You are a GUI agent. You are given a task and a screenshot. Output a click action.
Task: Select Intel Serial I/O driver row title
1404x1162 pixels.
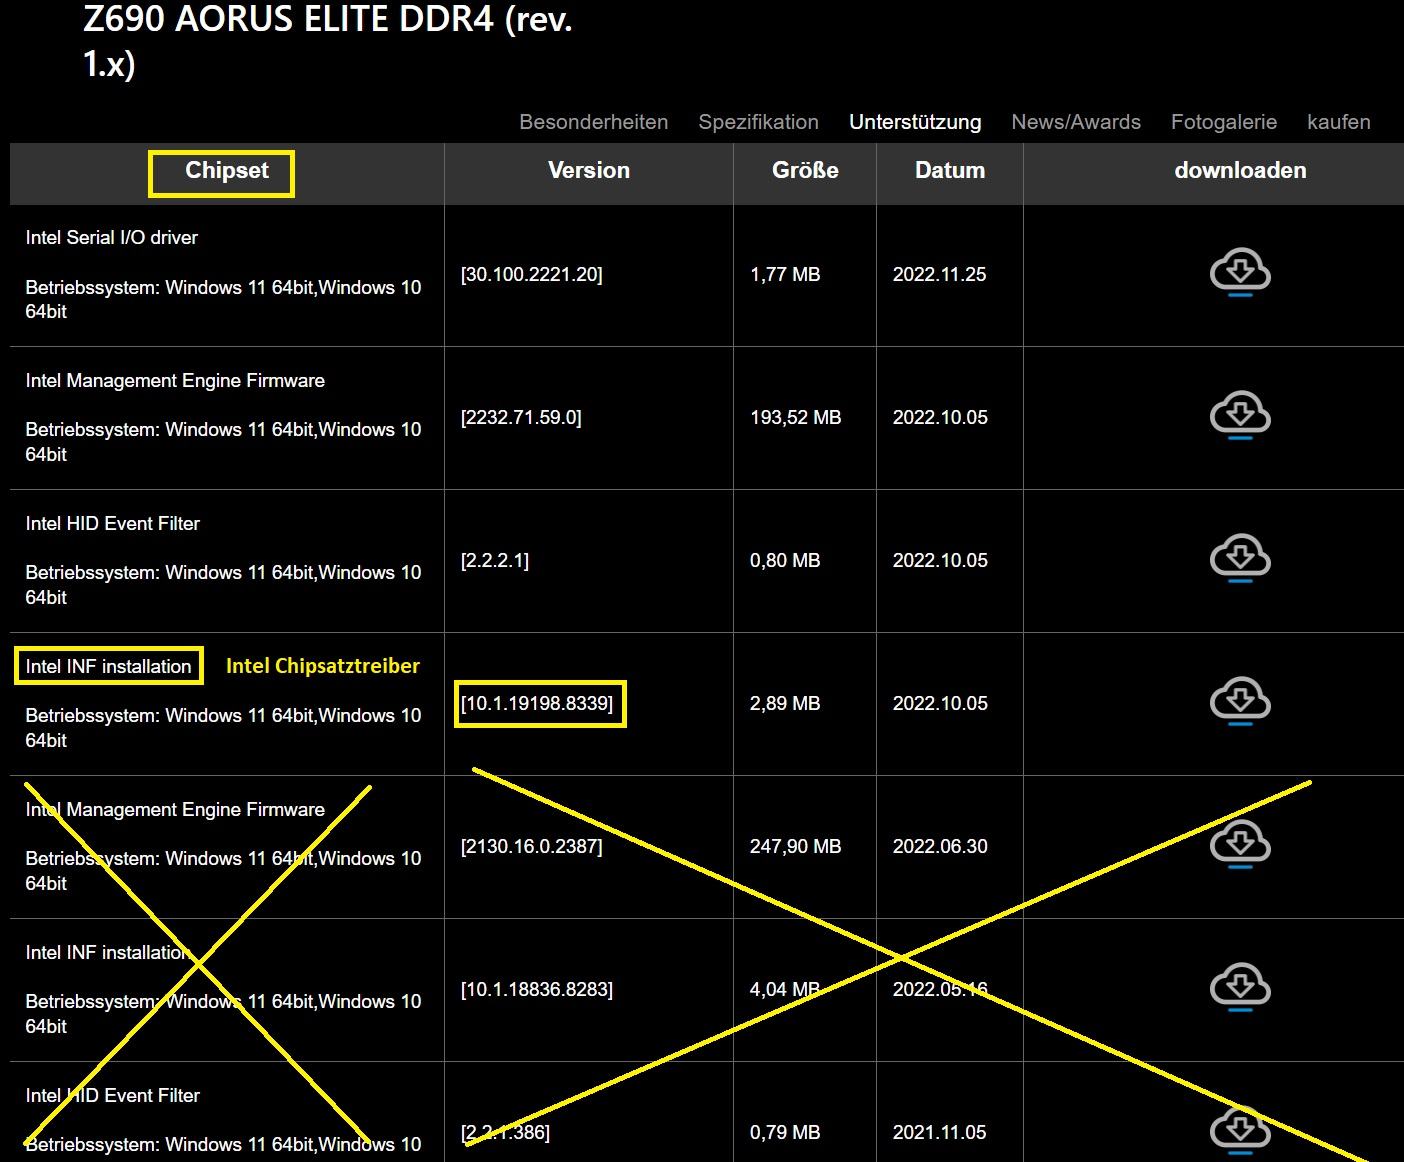[x=112, y=237]
